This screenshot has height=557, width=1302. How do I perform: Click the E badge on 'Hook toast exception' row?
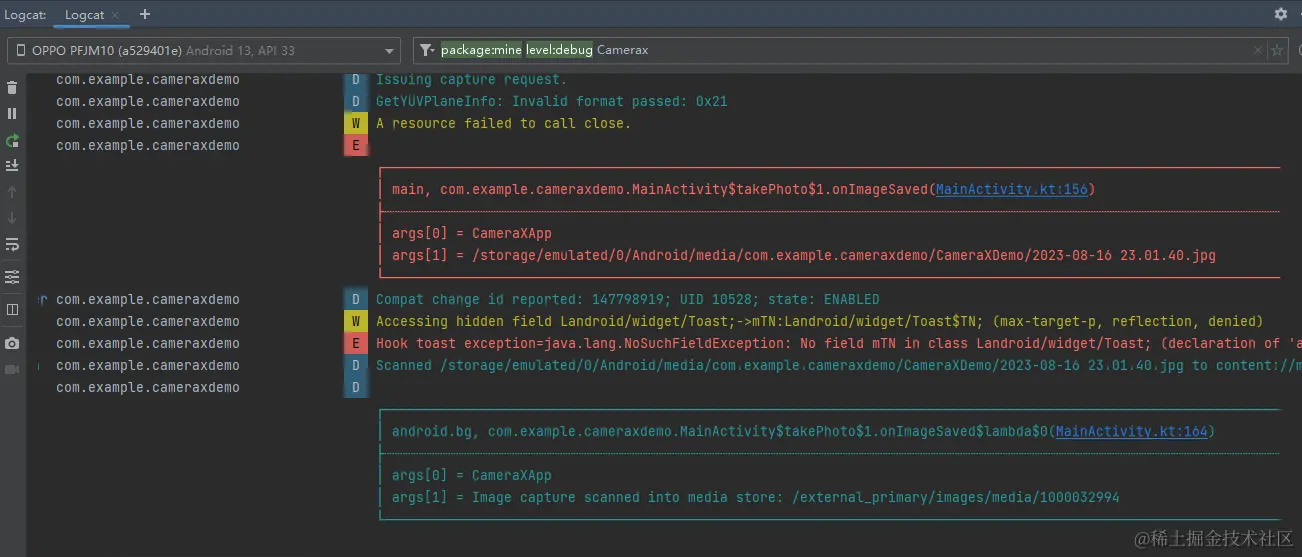tap(356, 343)
